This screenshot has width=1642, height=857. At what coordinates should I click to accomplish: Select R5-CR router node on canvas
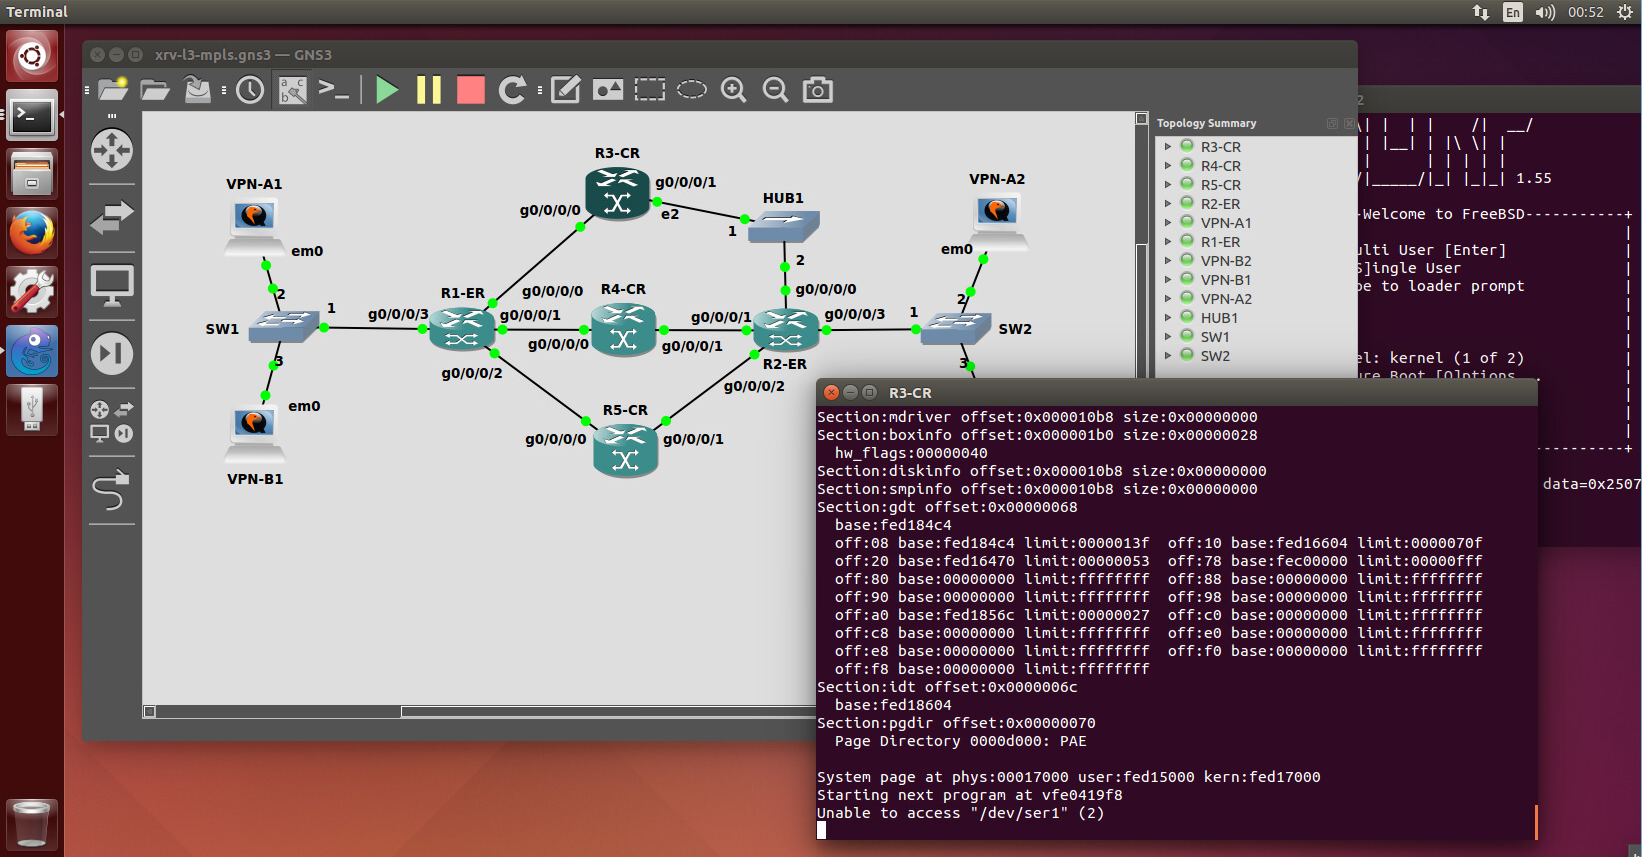(626, 450)
